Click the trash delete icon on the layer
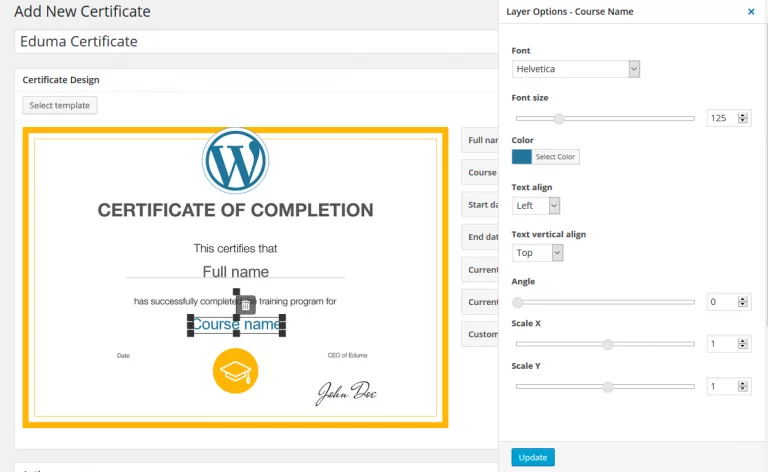The width and height of the screenshot is (768, 472). point(246,305)
